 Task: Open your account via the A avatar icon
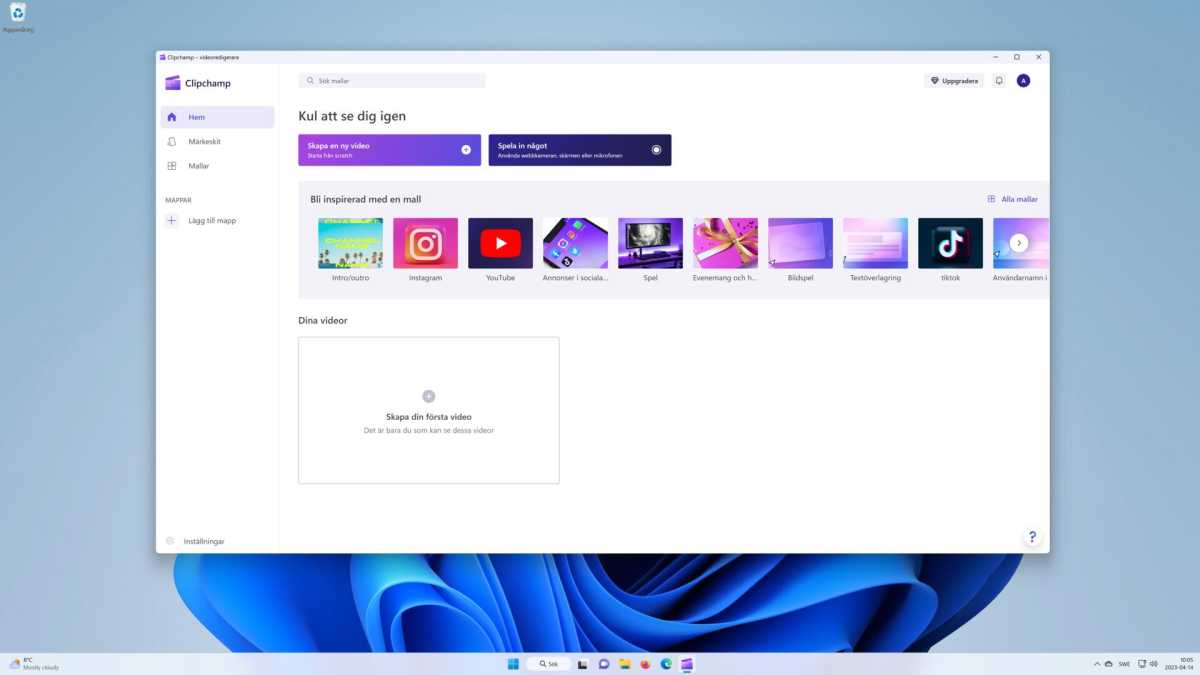pyautogui.click(x=1023, y=80)
